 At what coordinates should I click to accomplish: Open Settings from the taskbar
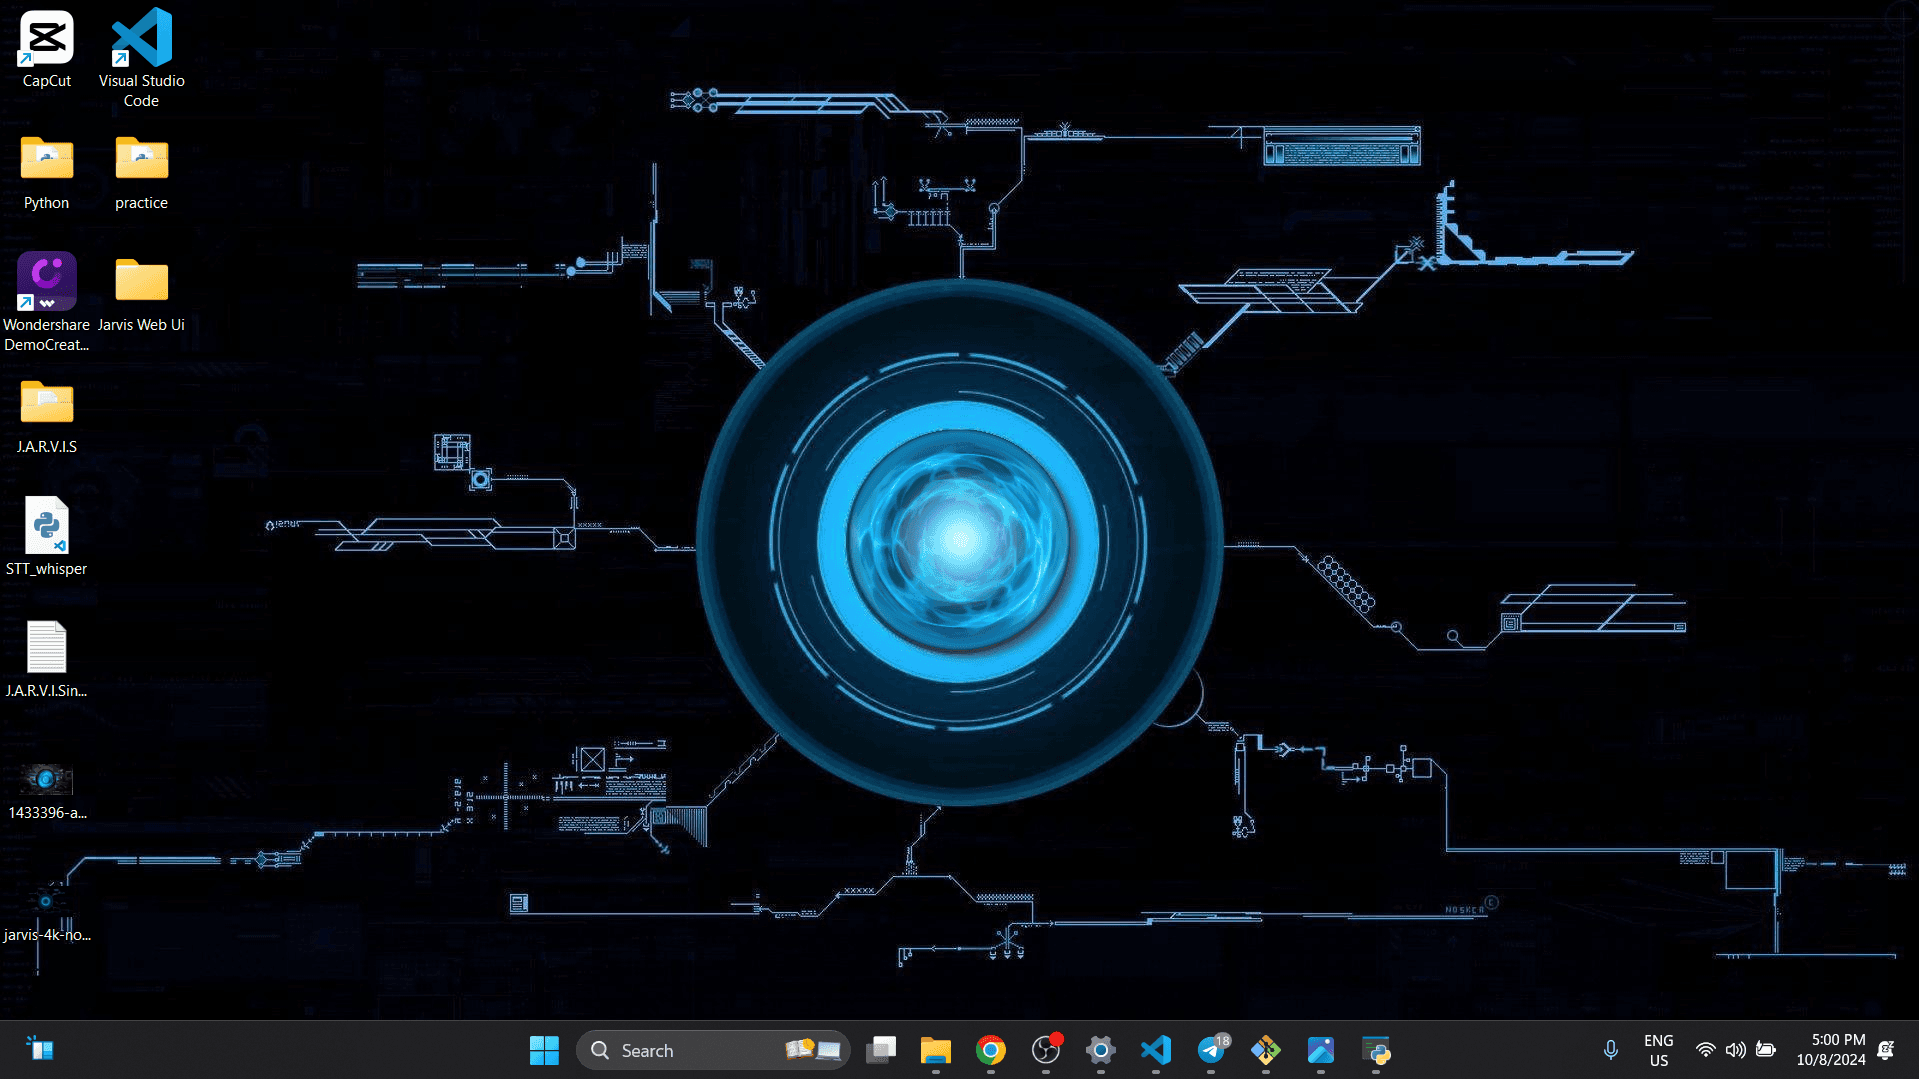click(1101, 1050)
